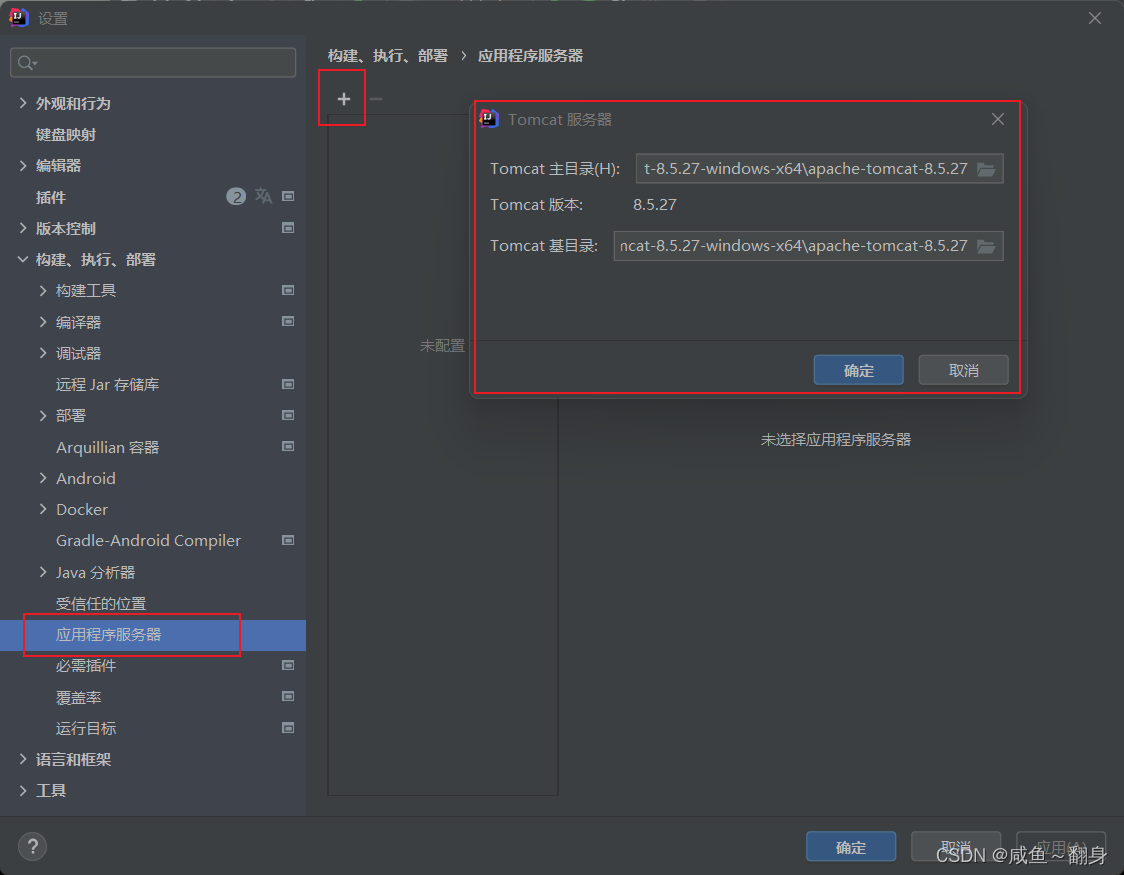Viewport: 1124px width, 875px height.
Task: Expand the Java 分析器 node
Action: coord(43,572)
